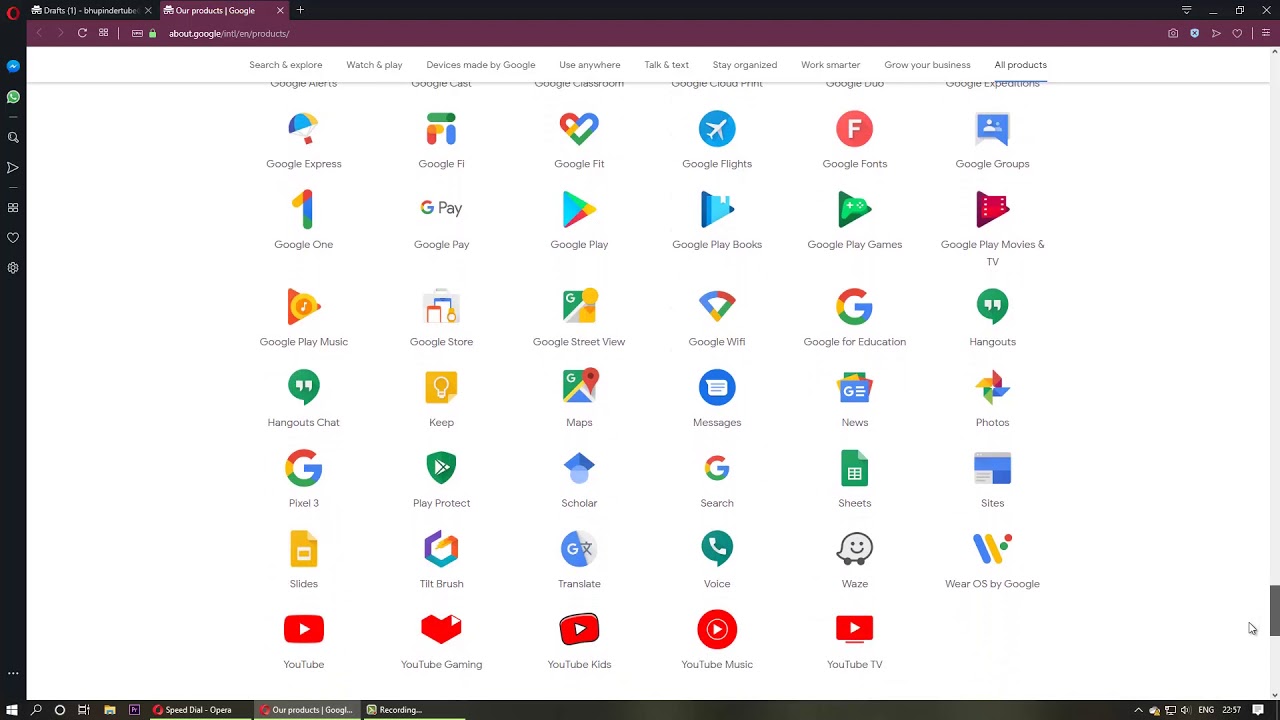Open a new browser tab
Viewport: 1280px width, 720px height.
pyautogui.click(x=300, y=10)
